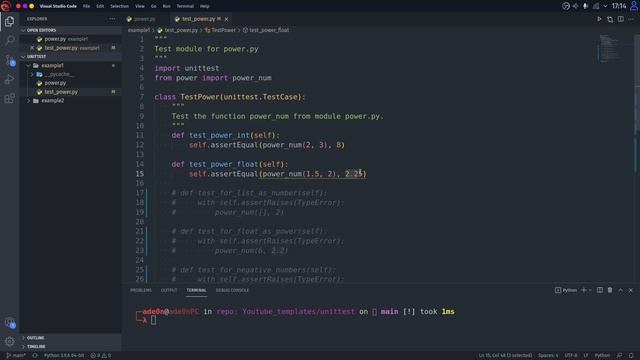The image size is (640, 360).
Task: Select Python interpreter 3.9.6 in status bar
Action: pos(64,356)
